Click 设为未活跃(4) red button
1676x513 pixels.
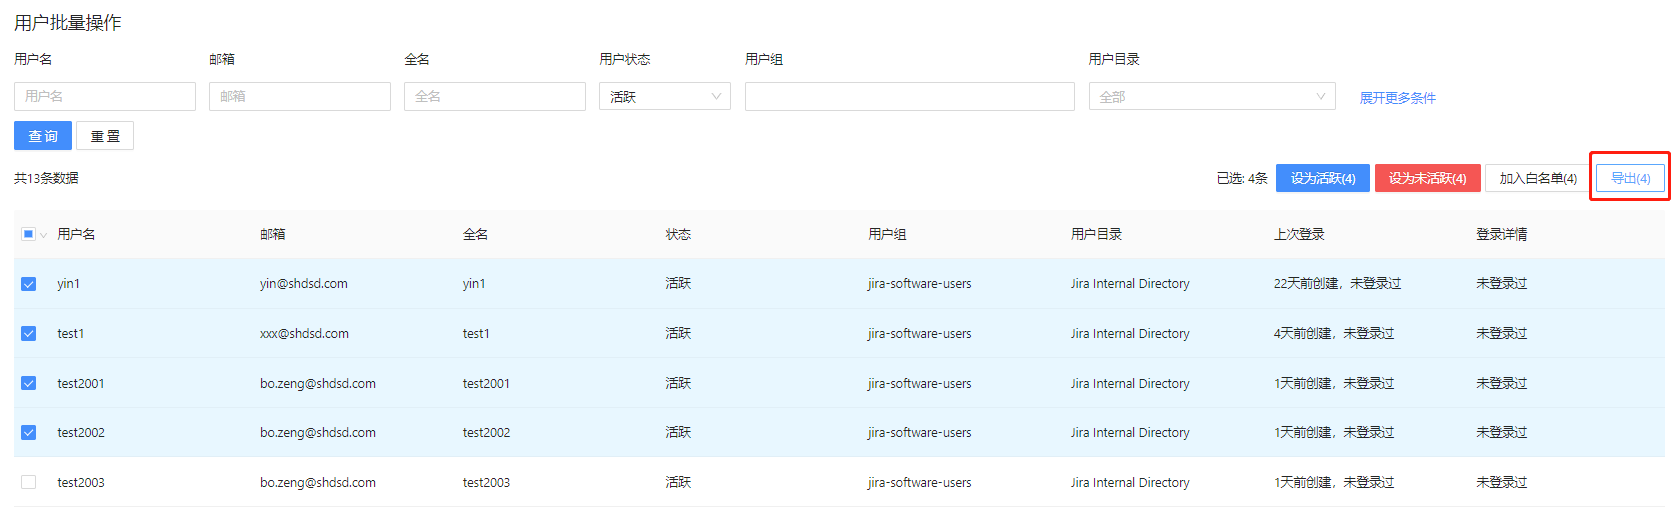1427,178
